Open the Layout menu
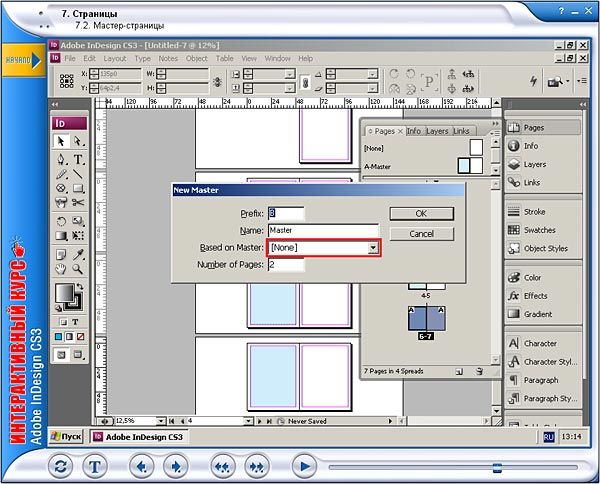This screenshot has width=600, height=484. click(114, 59)
